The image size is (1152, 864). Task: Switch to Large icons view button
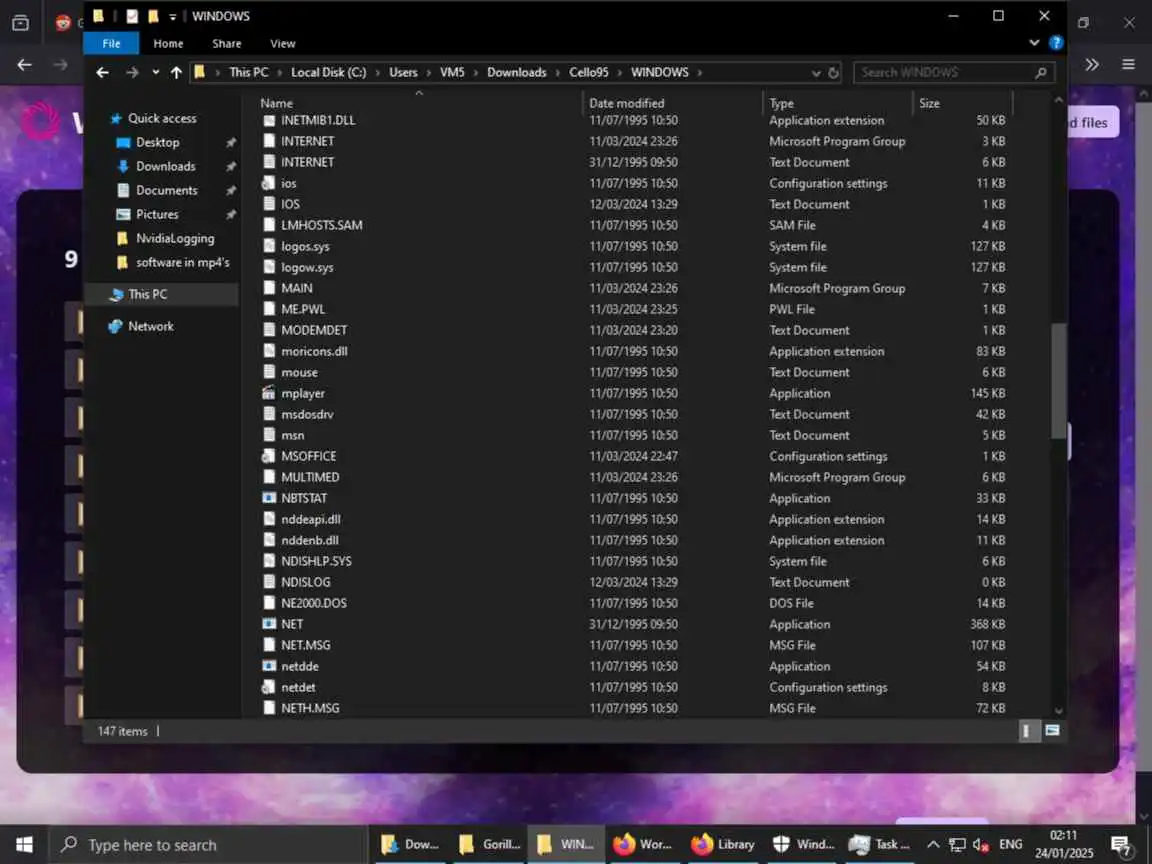pos(1052,731)
